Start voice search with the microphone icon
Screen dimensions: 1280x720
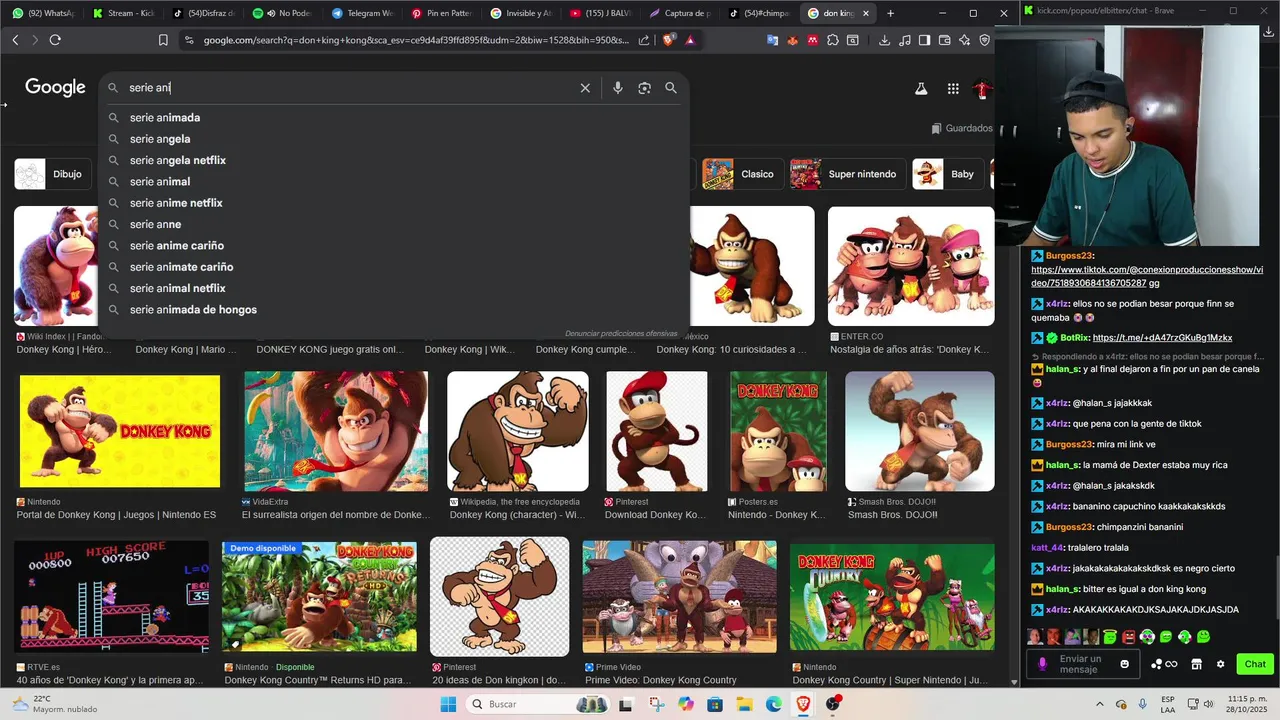click(618, 88)
